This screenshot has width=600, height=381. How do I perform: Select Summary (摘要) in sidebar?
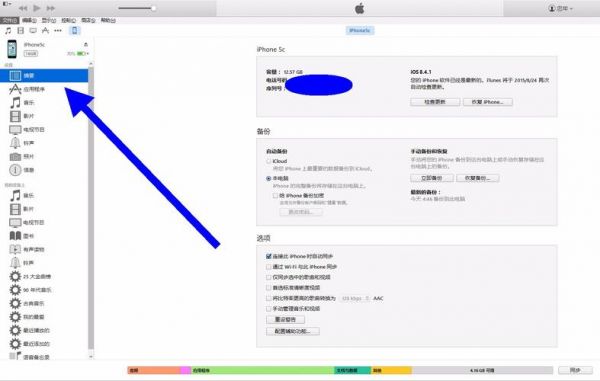coord(44,75)
